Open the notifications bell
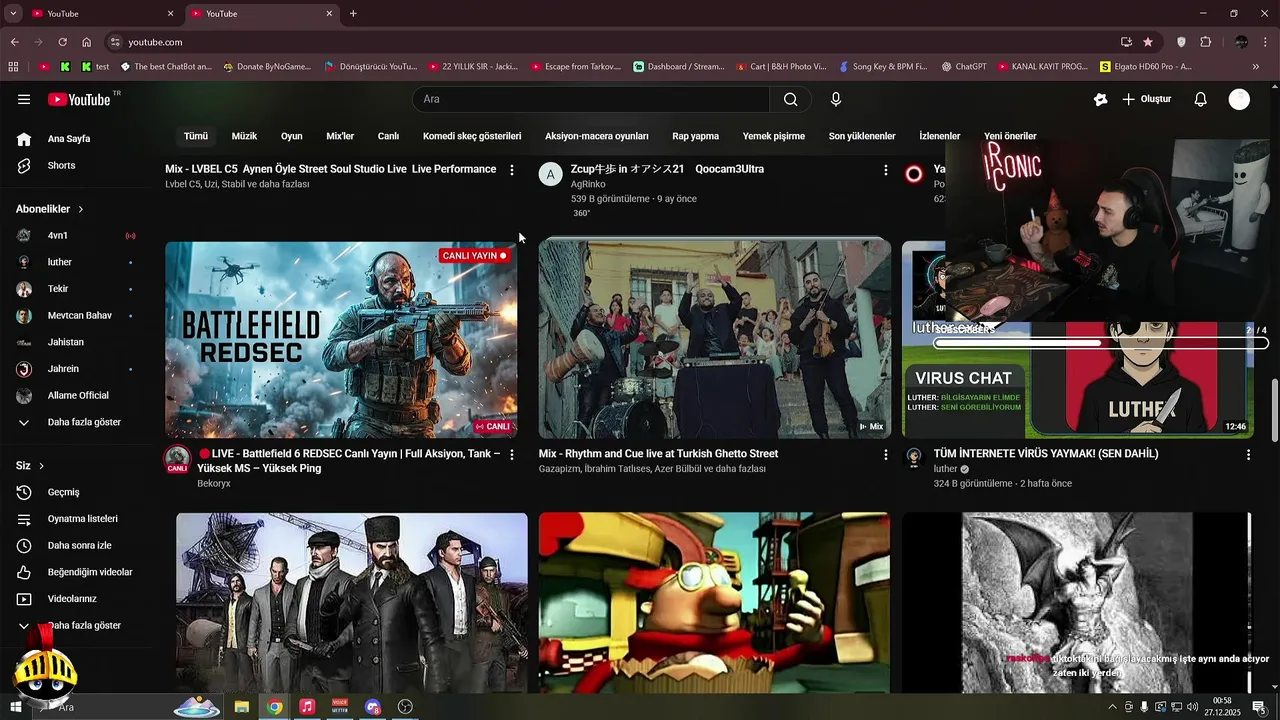Screen dimensions: 1280x720 tap(1201, 99)
